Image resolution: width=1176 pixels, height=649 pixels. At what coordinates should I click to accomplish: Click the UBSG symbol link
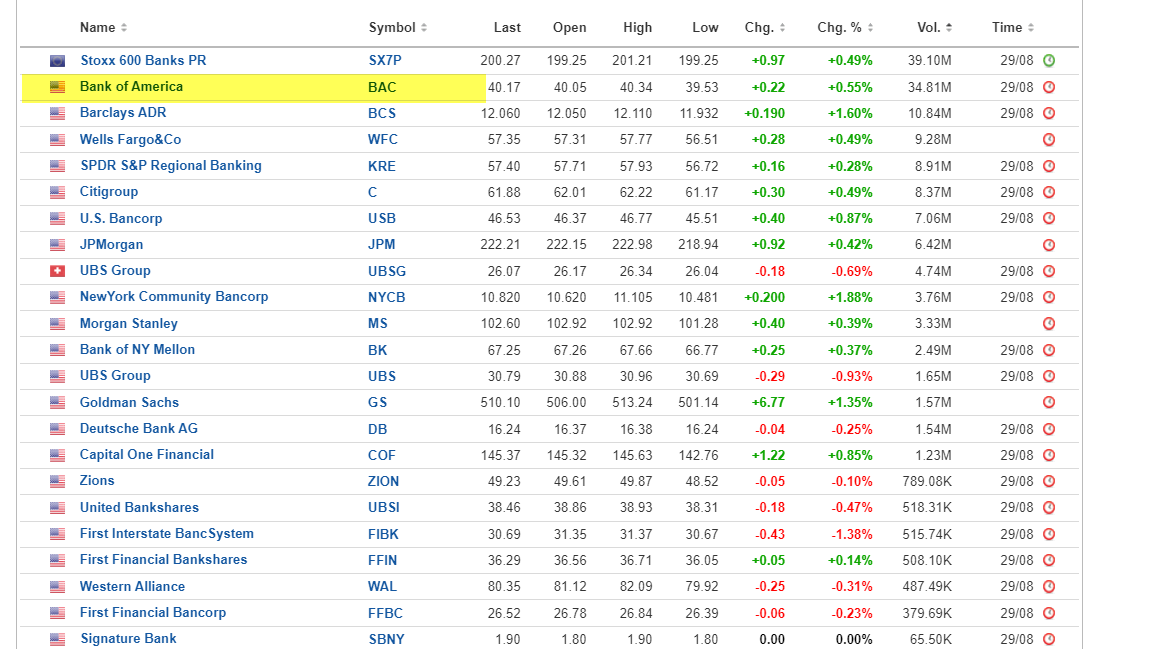click(x=387, y=271)
